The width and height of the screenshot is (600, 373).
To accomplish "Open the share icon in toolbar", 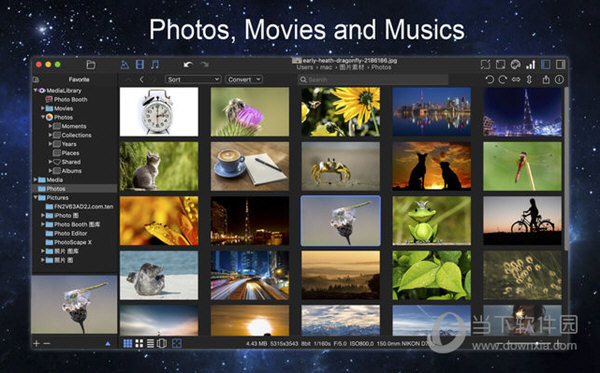I will pos(546,79).
